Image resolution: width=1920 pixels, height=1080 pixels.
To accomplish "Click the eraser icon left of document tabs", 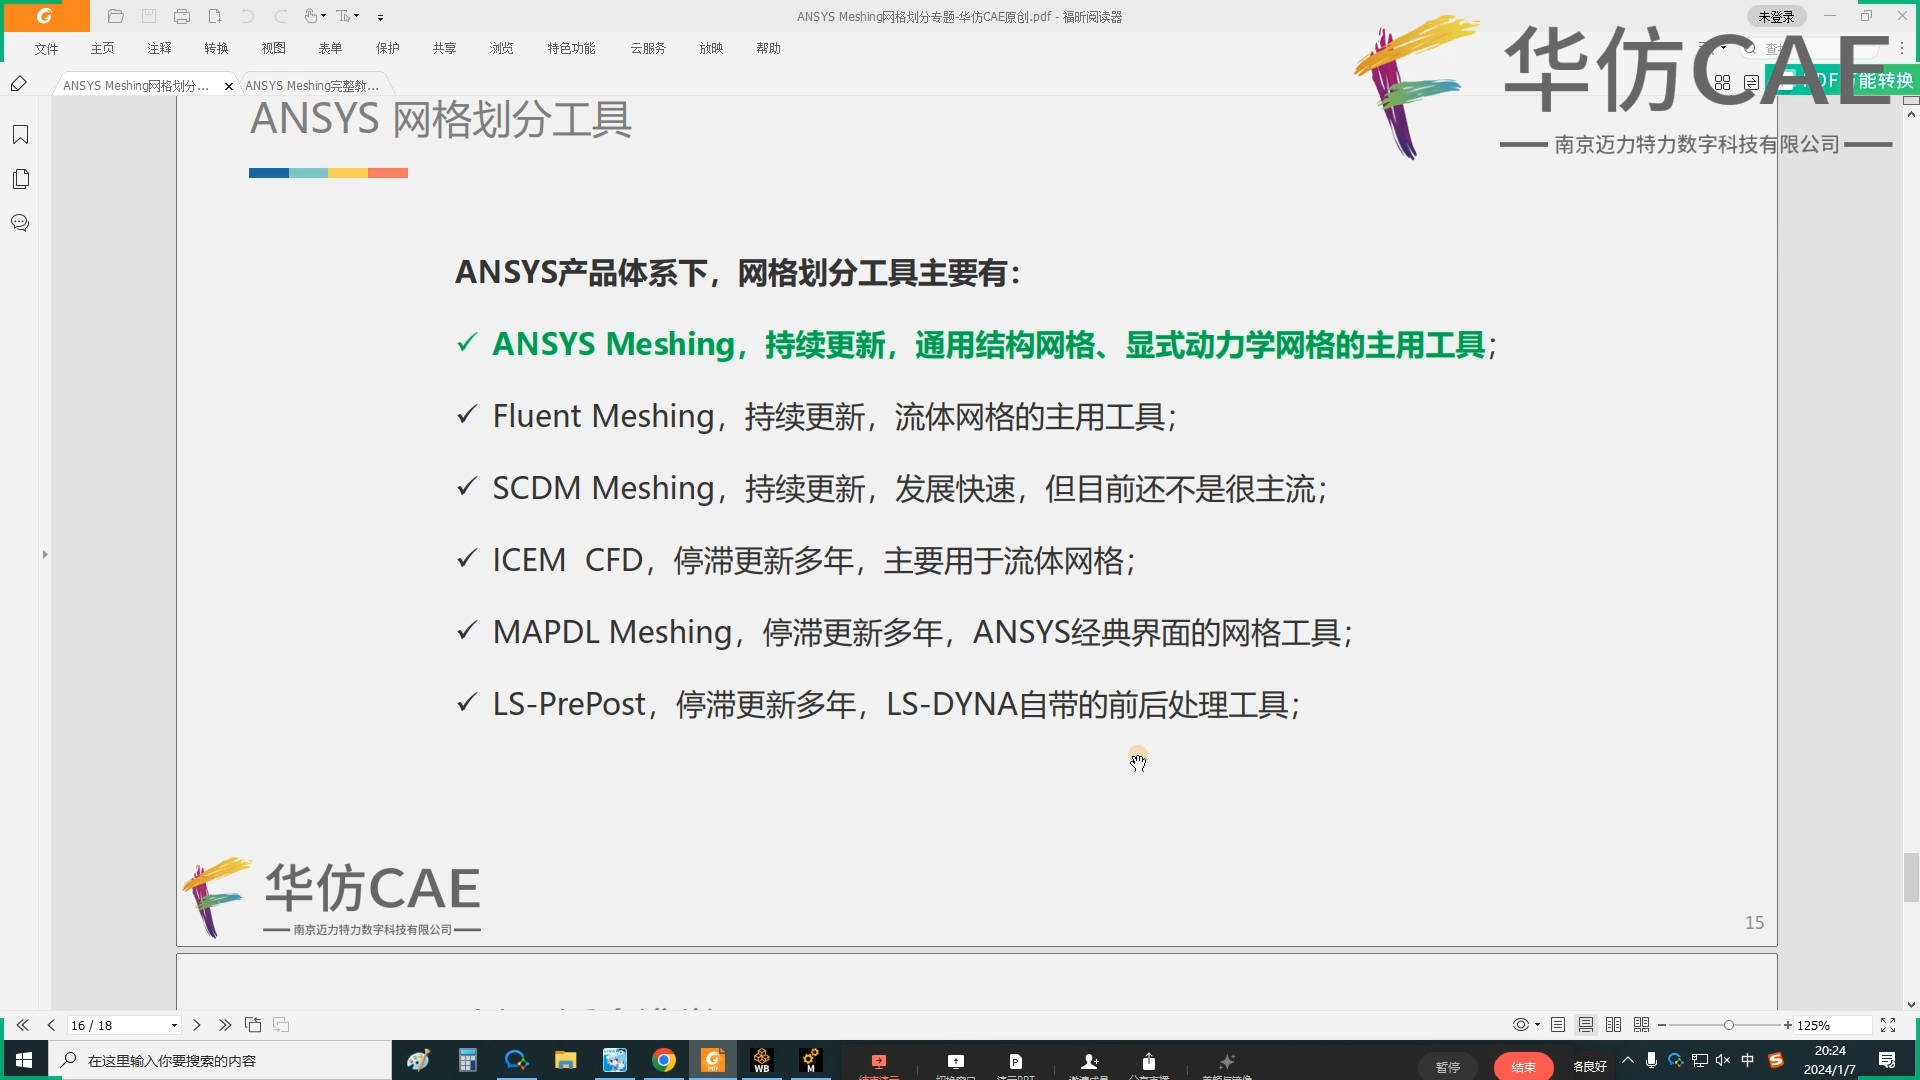I will point(19,84).
